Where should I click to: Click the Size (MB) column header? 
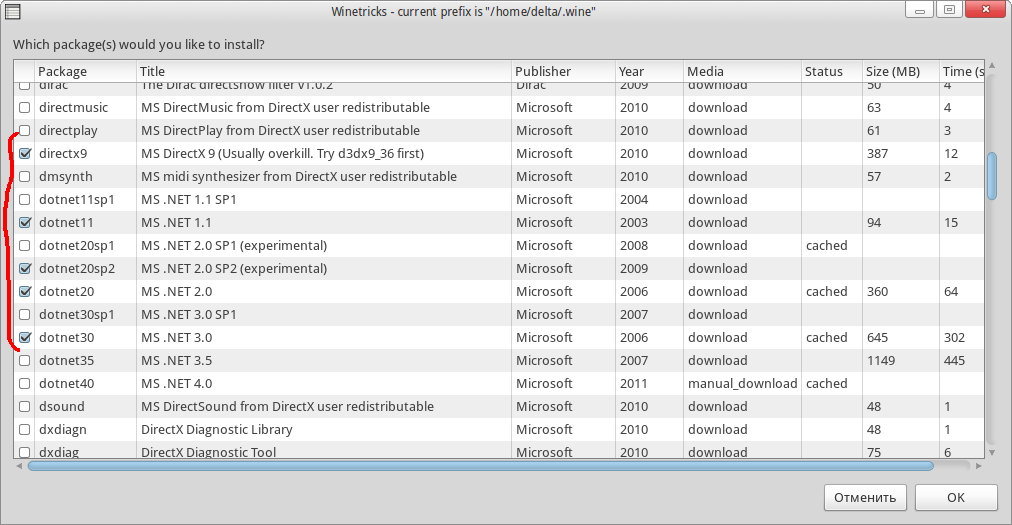pyautogui.click(x=898, y=71)
